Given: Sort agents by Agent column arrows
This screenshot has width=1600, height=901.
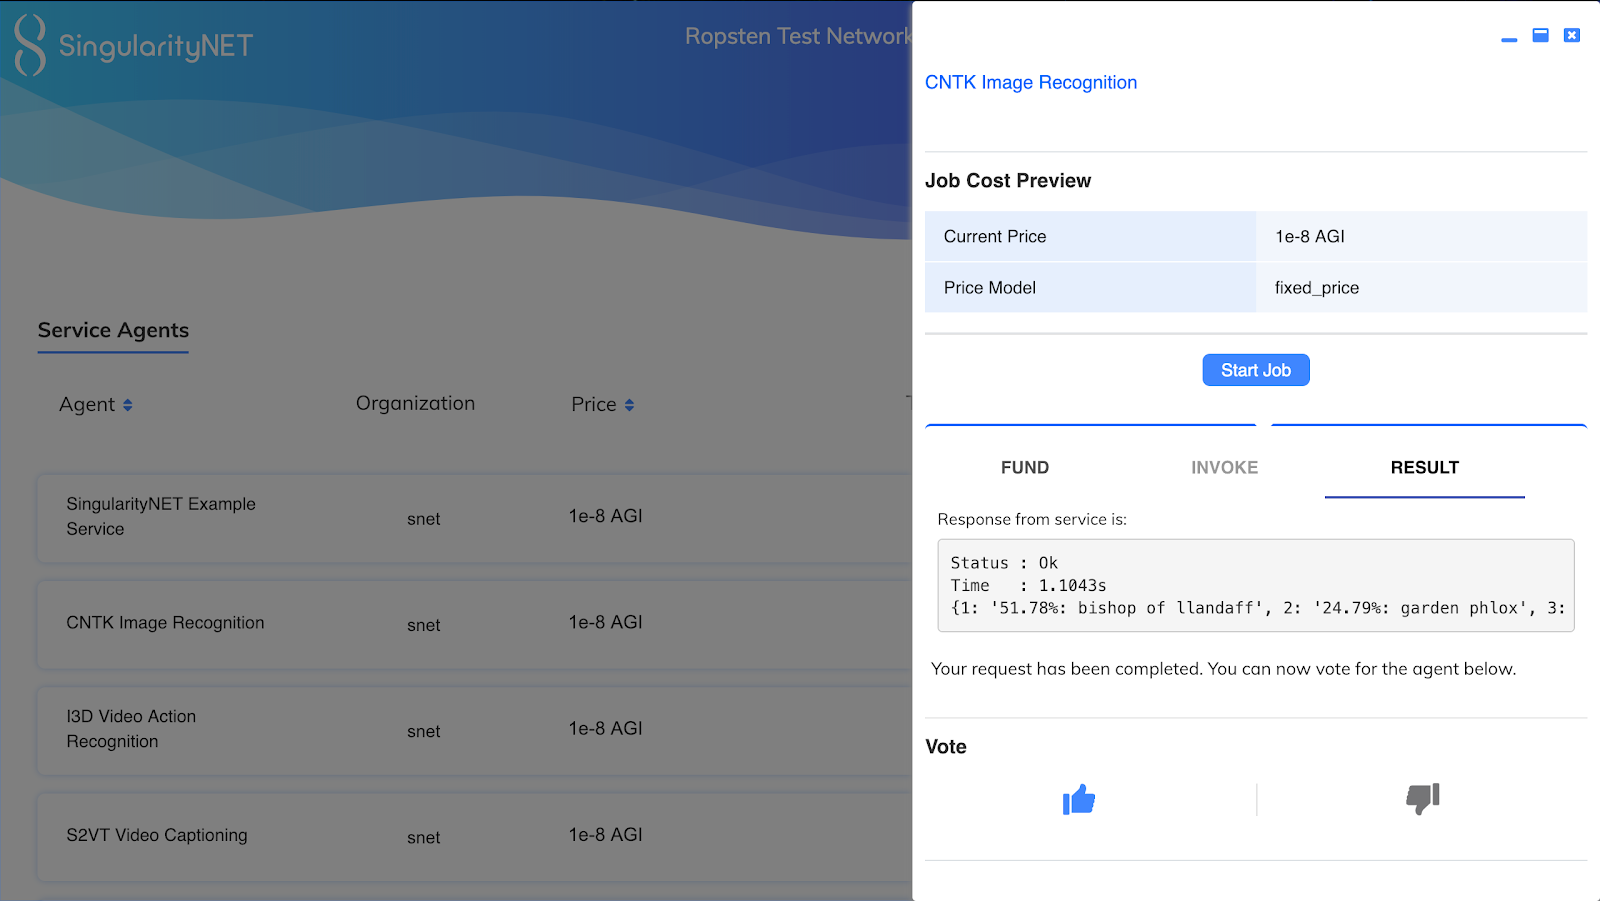Looking at the screenshot, I should (x=128, y=405).
